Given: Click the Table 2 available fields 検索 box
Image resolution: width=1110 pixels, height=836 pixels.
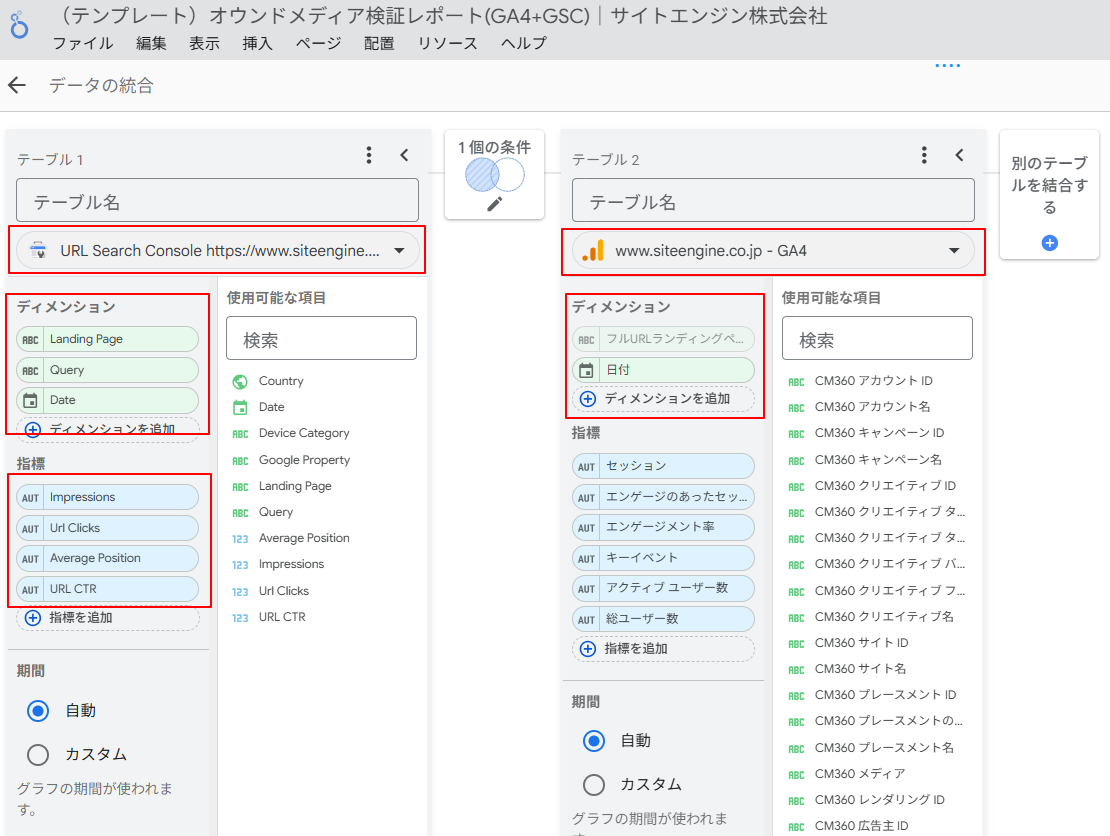Looking at the screenshot, I should tap(877, 338).
